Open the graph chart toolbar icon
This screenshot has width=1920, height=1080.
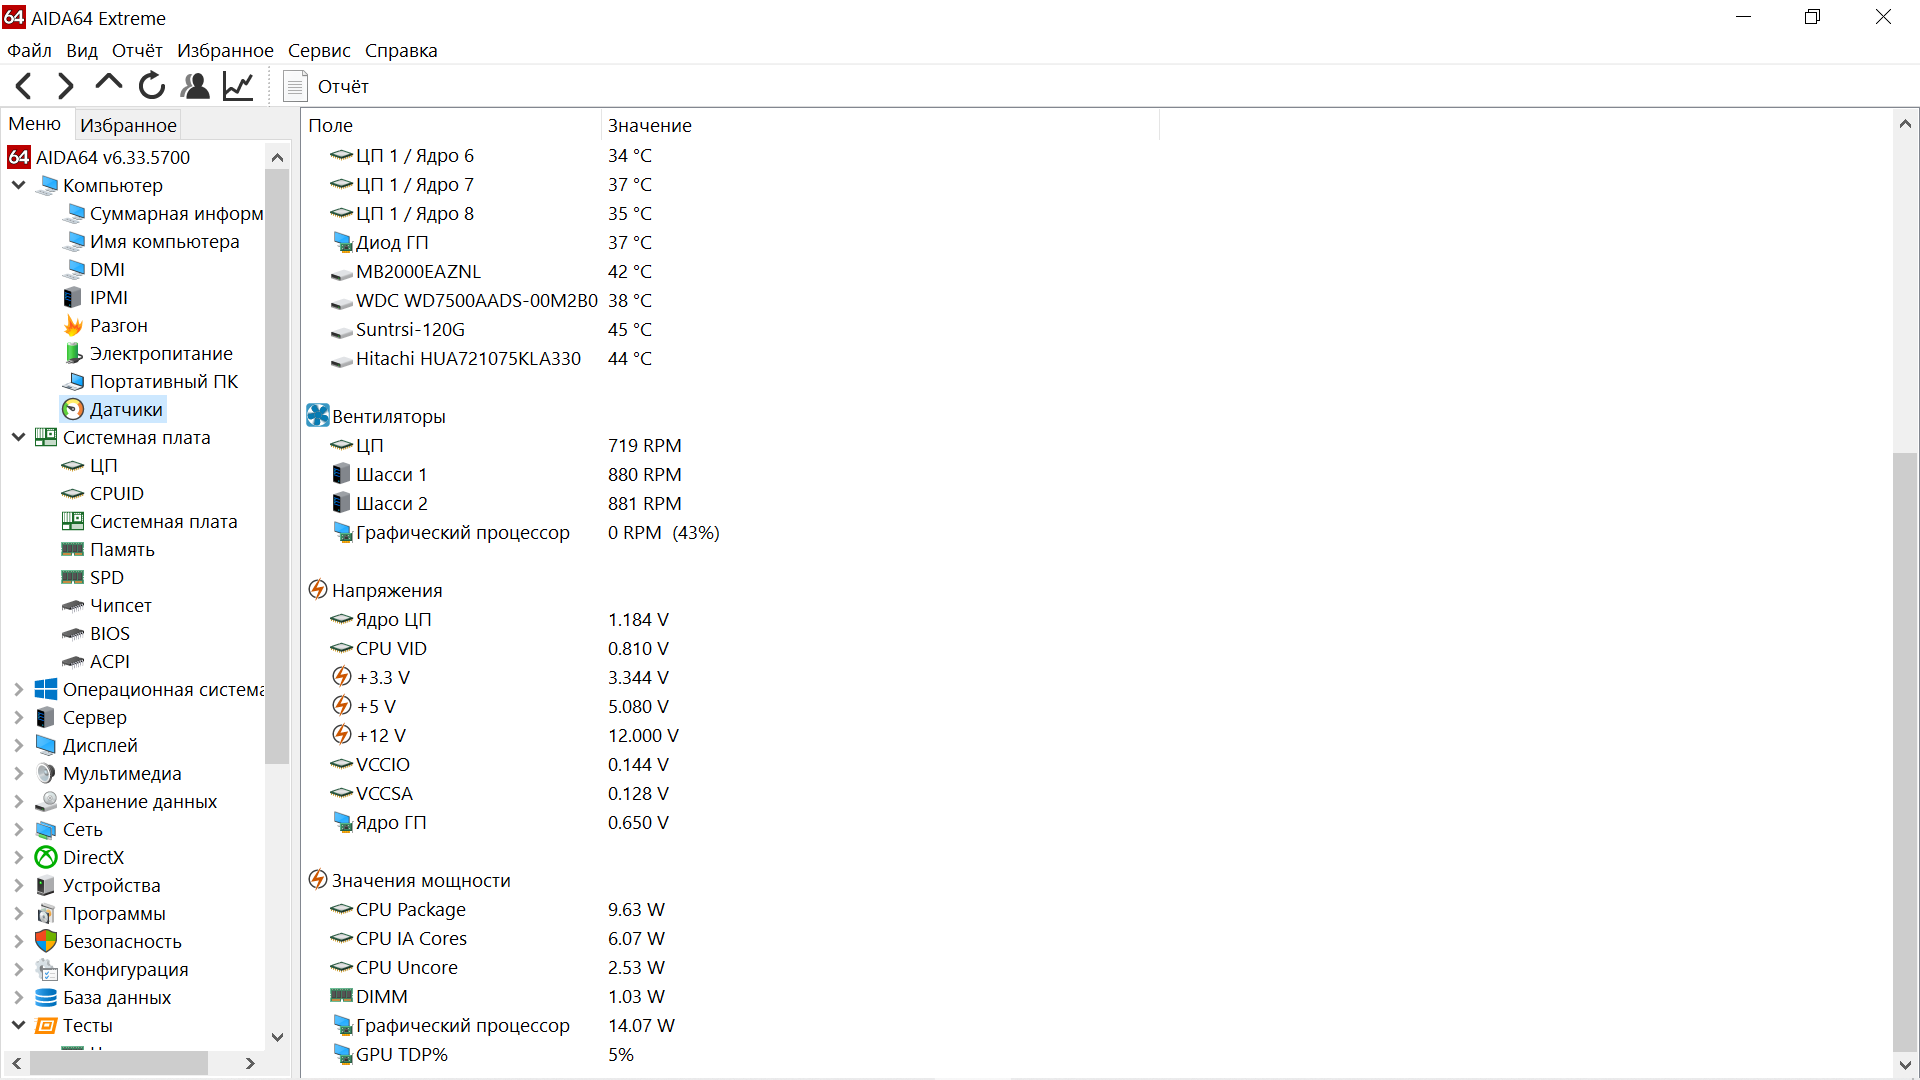(x=238, y=87)
